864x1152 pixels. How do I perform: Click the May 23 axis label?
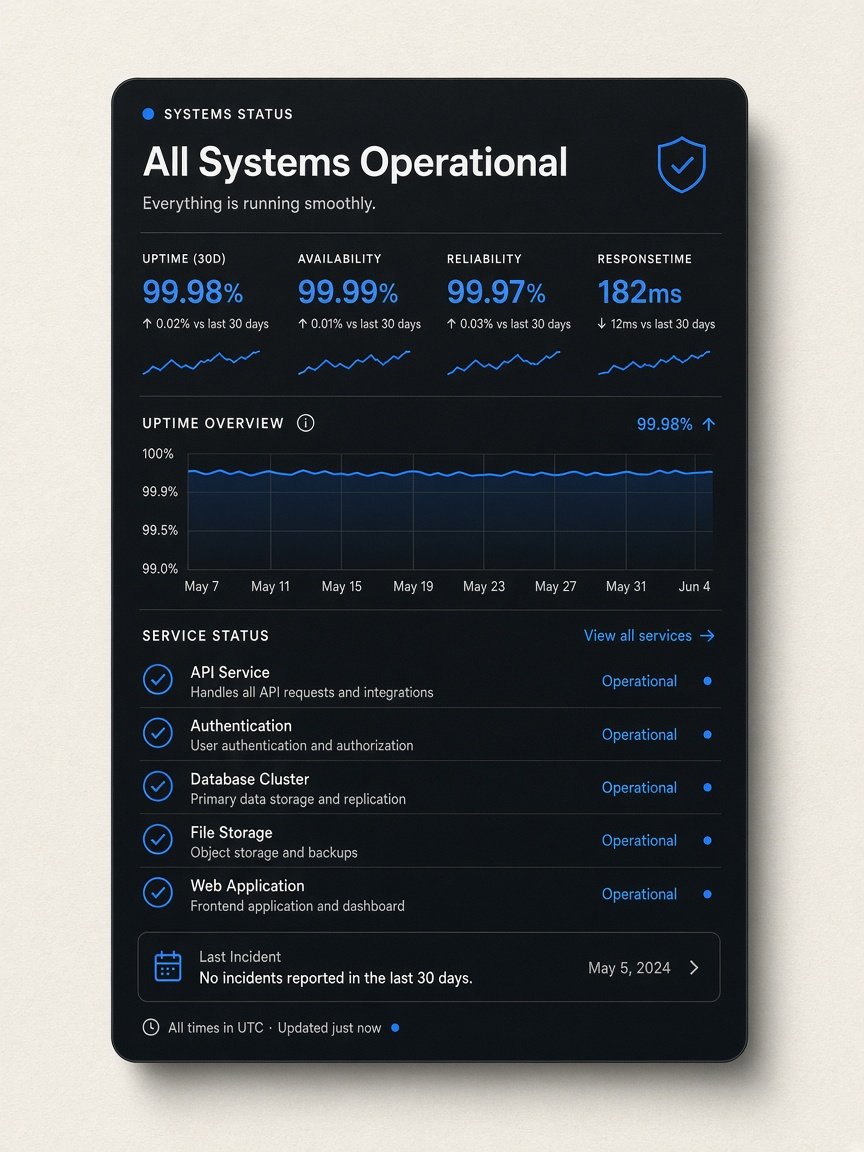[484, 586]
